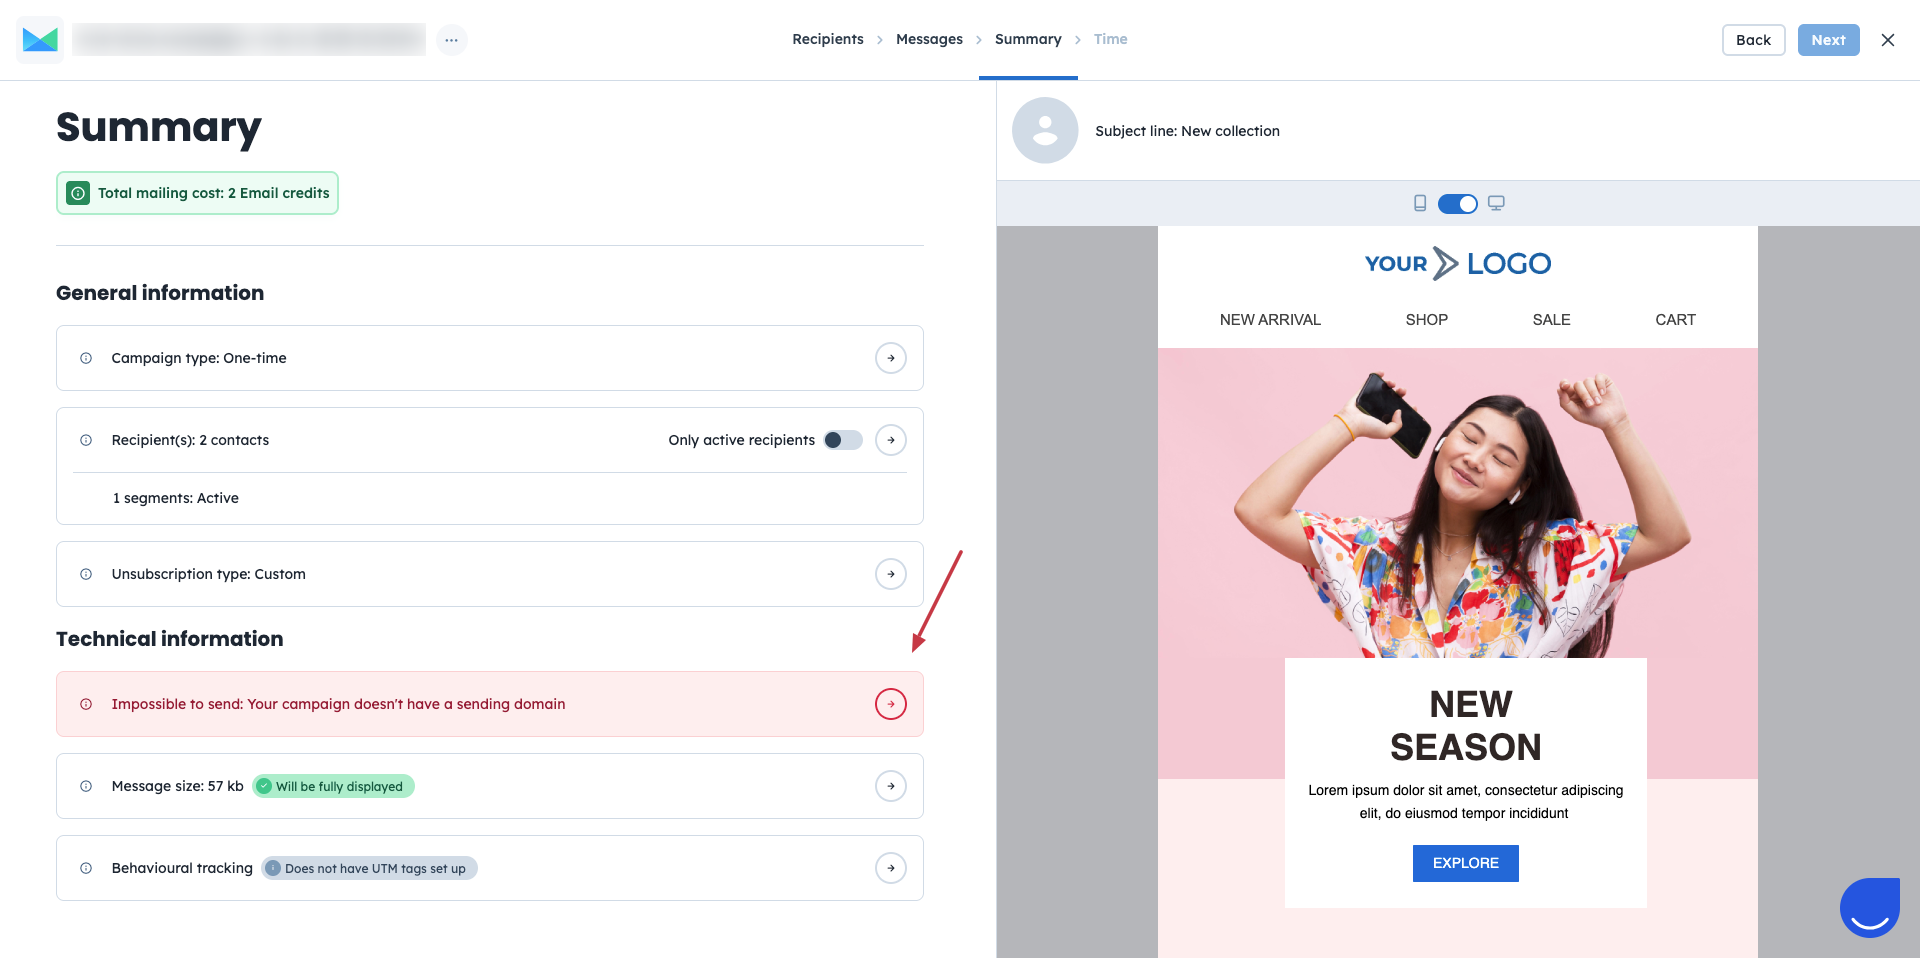Expand Behavioural tracking arrow

tap(891, 868)
